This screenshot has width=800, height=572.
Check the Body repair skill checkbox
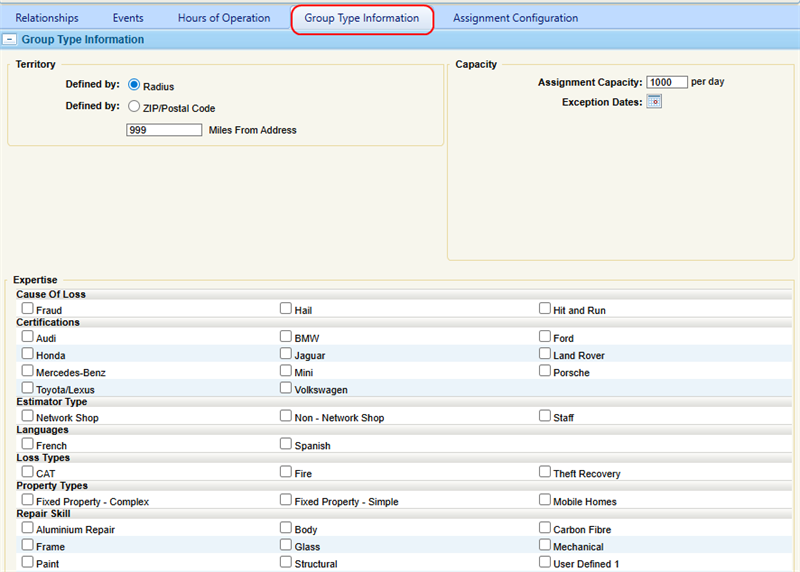pos(286,528)
